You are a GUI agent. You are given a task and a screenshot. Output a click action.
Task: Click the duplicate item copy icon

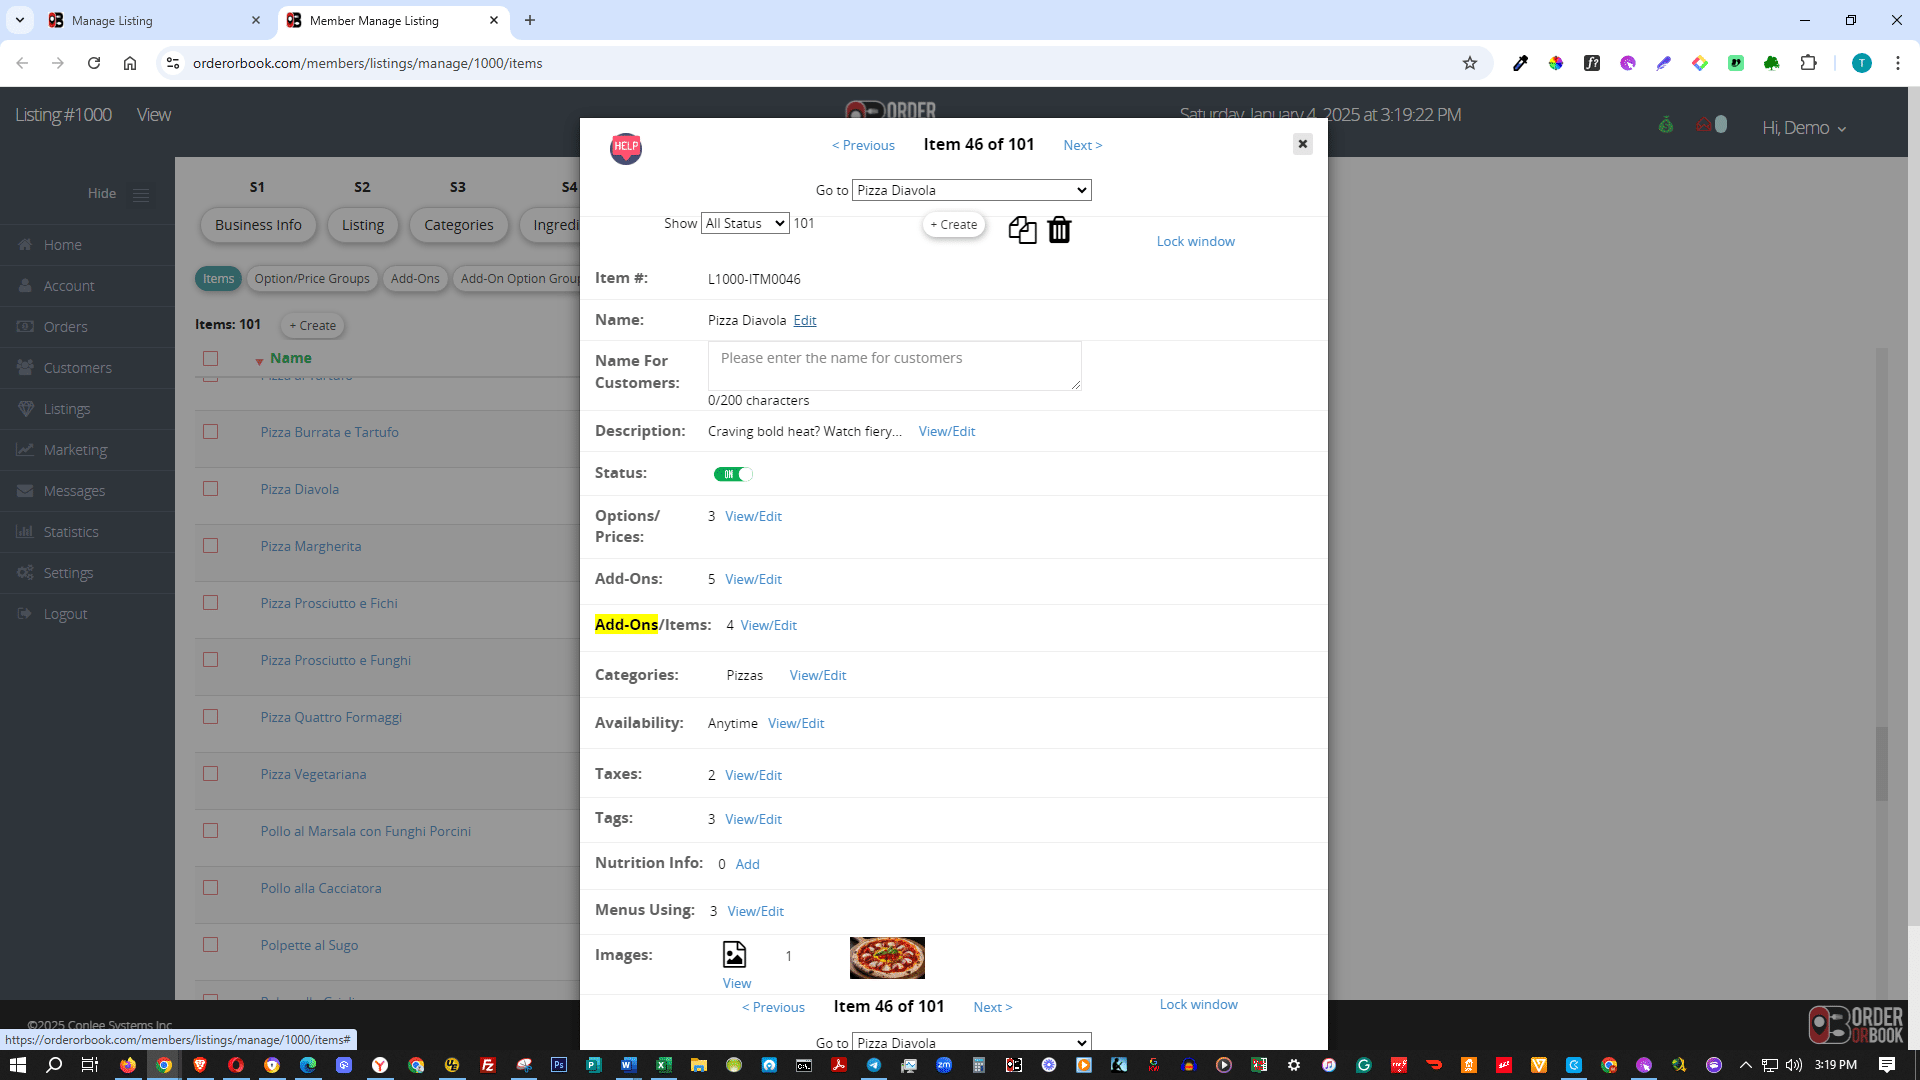(x=1022, y=230)
